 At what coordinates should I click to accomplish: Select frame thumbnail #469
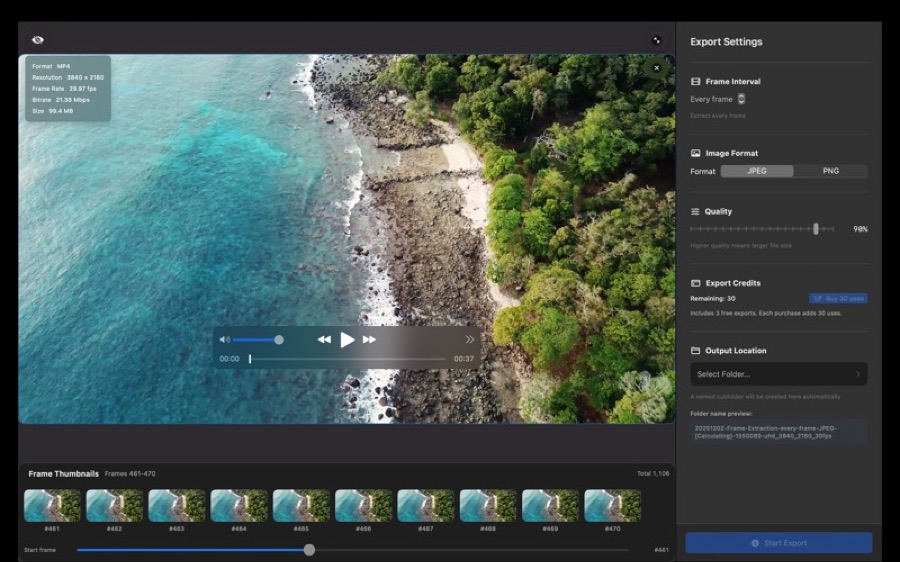click(550, 506)
